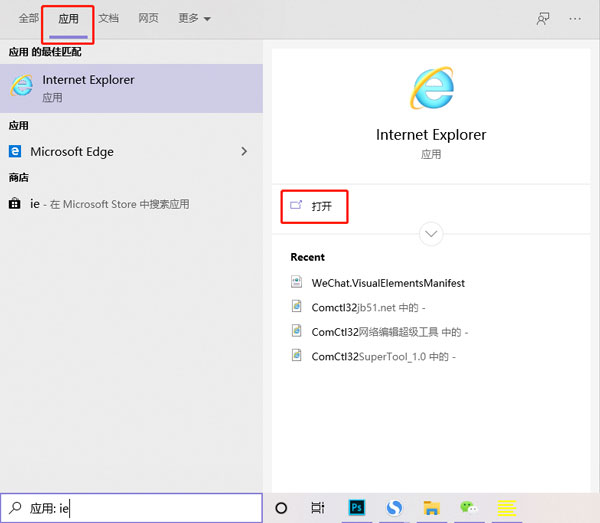The image size is (600, 523).
Task: Click Internet Explorer title in preview pane
Action: 431,135
